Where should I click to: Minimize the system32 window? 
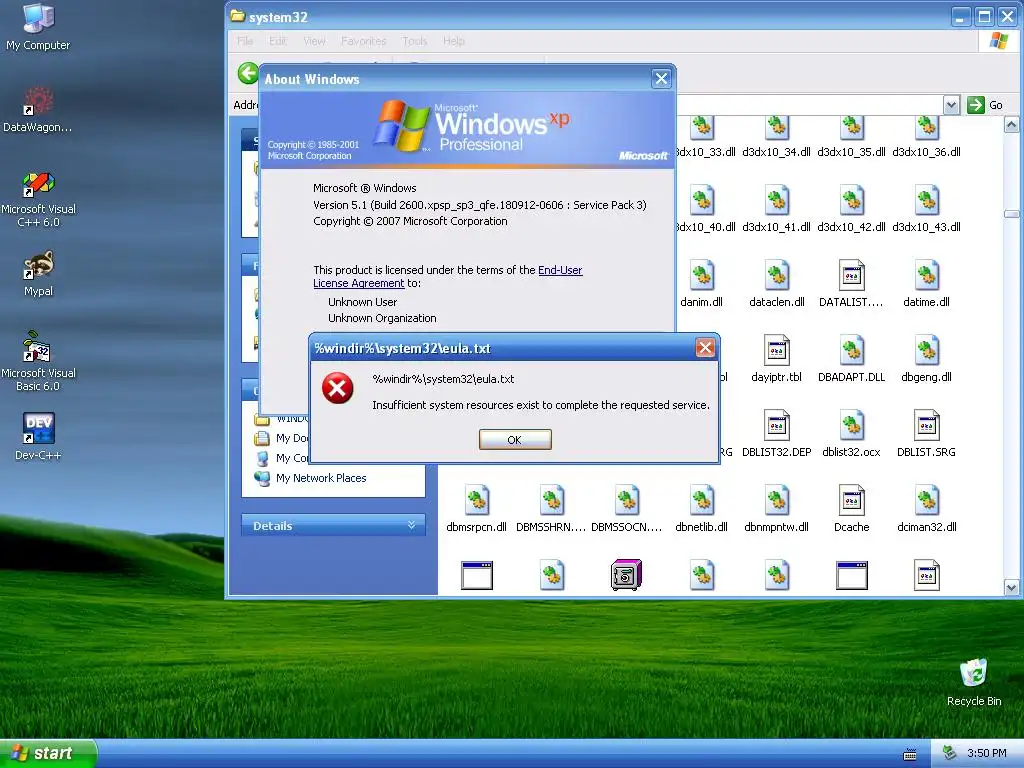point(960,16)
